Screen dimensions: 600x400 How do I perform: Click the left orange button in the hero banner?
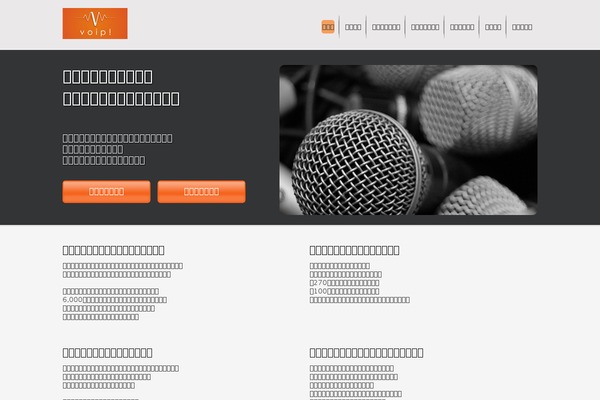[x=106, y=191]
